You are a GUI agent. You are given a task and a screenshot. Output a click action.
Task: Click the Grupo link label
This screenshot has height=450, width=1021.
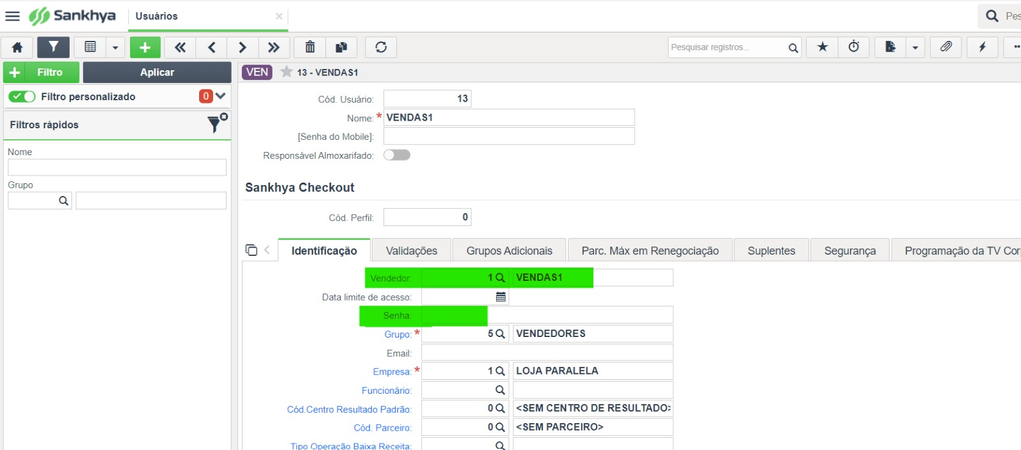click(x=398, y=334)
